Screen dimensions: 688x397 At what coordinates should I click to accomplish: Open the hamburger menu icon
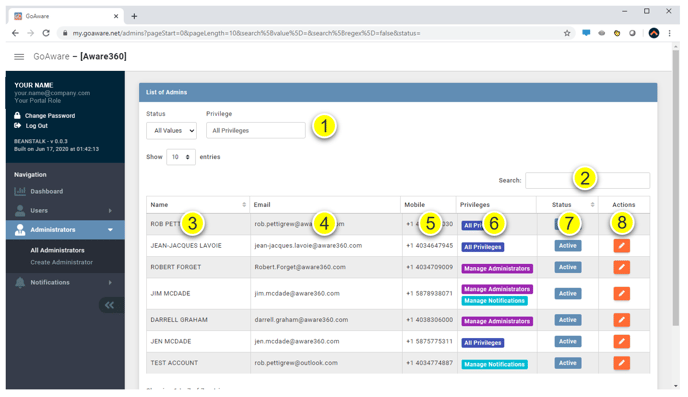(x=19, y=57)
